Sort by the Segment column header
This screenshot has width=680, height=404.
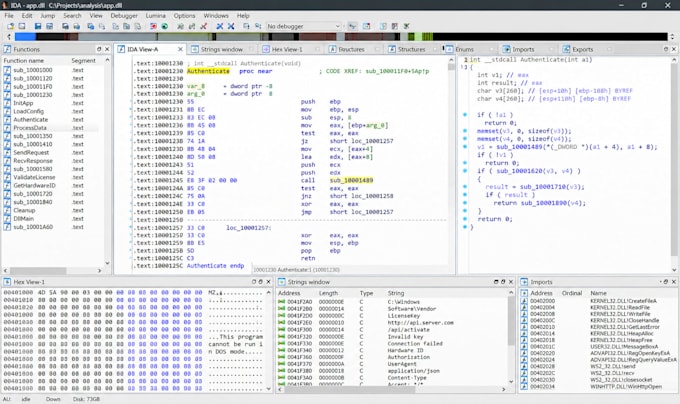[83, 61]
